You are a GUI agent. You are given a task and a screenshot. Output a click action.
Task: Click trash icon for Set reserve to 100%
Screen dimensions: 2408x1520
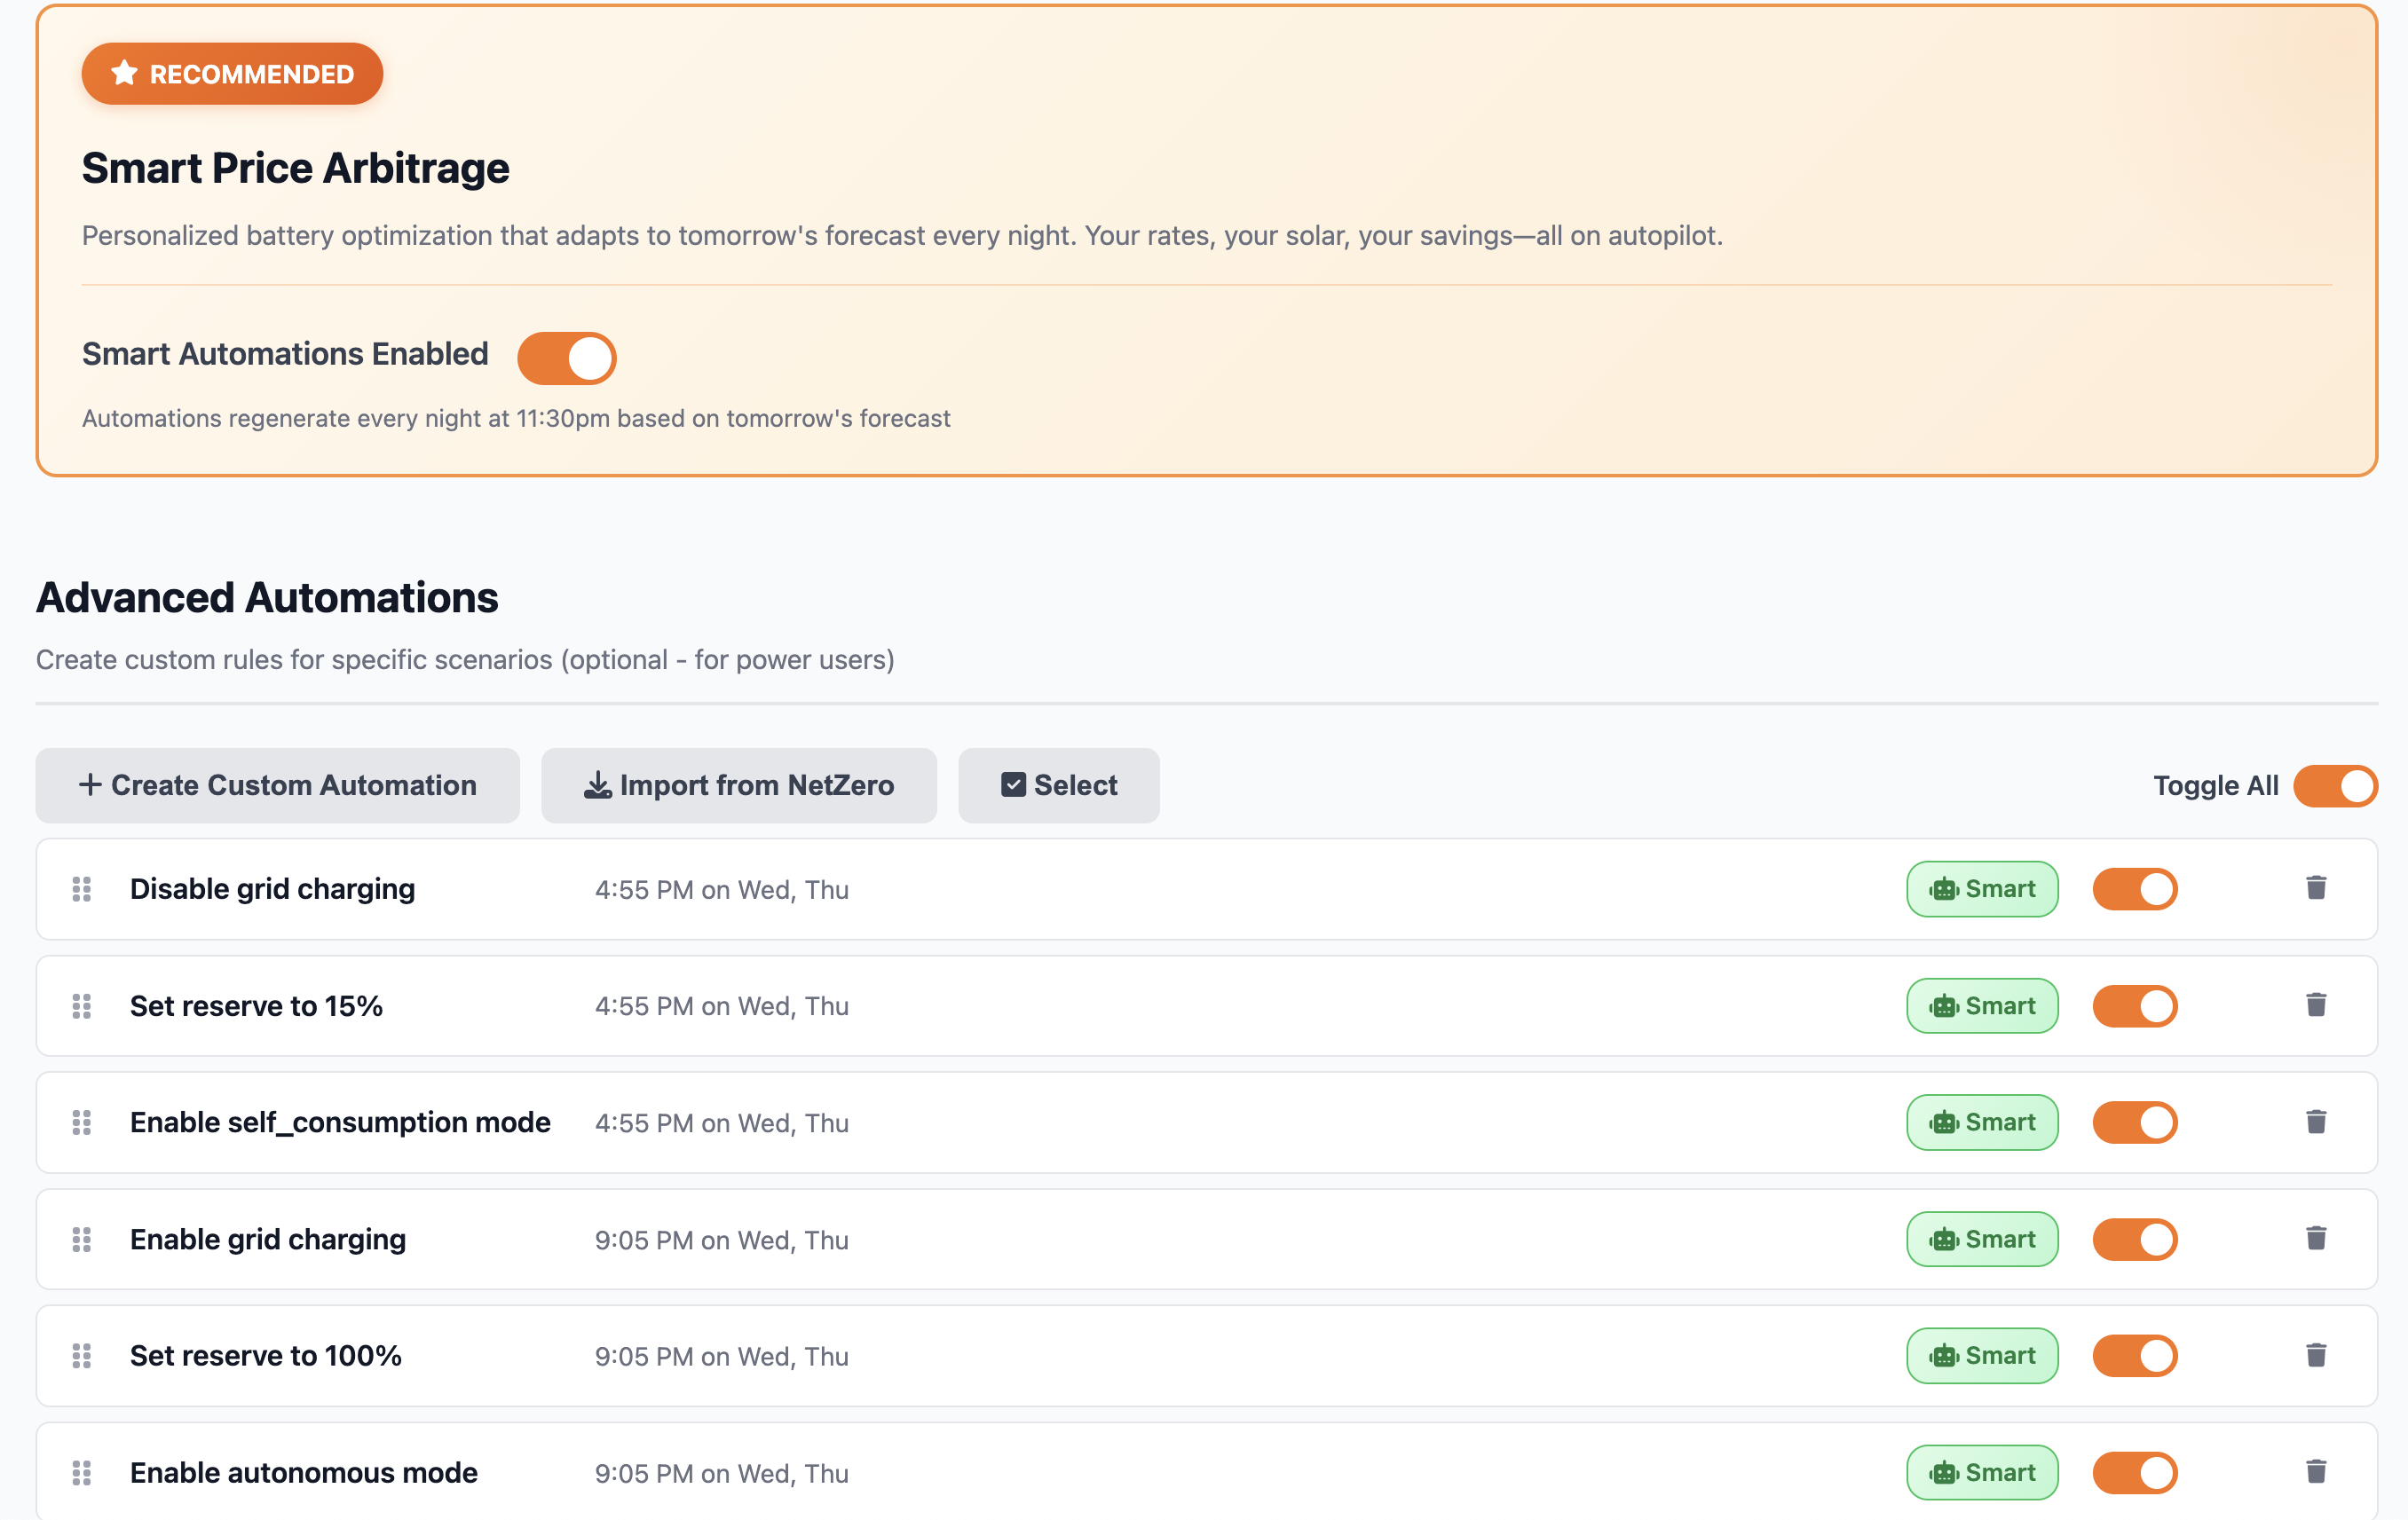[x=2316, y=1356]
